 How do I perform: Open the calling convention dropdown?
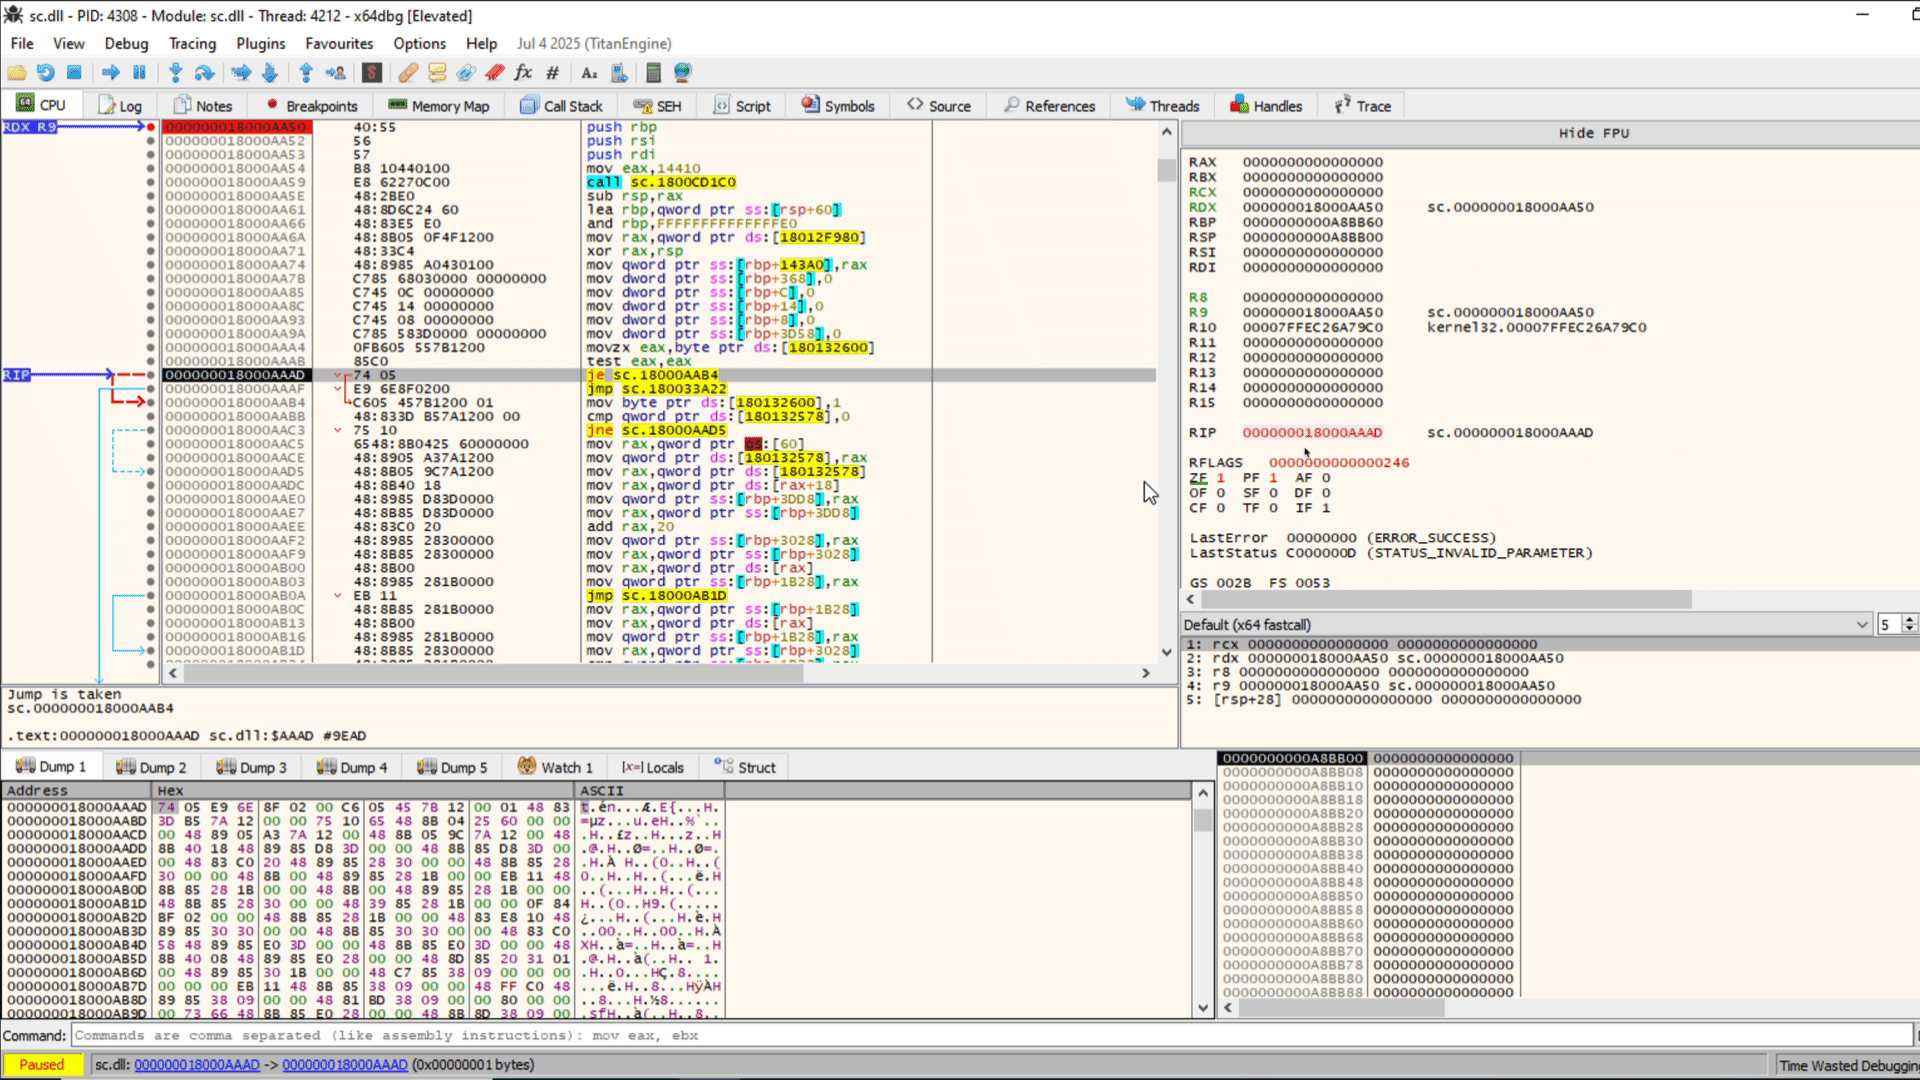coord(1526,624)
